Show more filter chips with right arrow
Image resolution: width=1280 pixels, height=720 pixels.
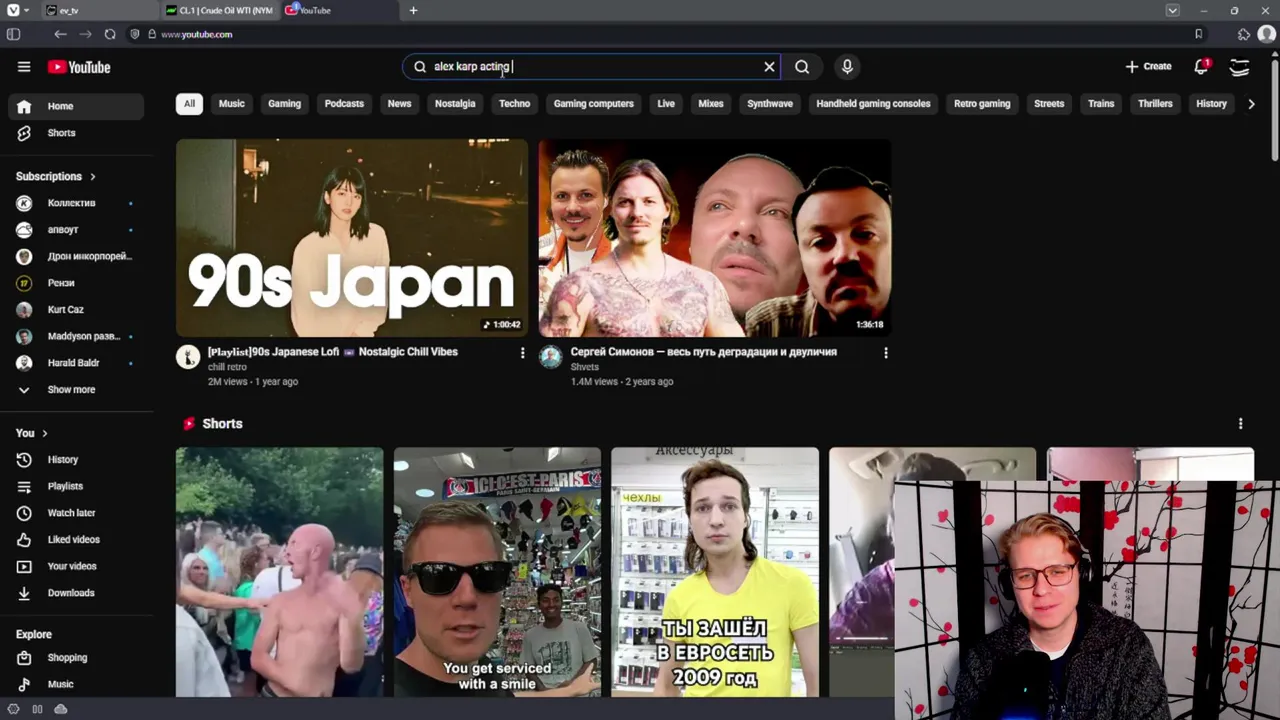pos(1251,104)
